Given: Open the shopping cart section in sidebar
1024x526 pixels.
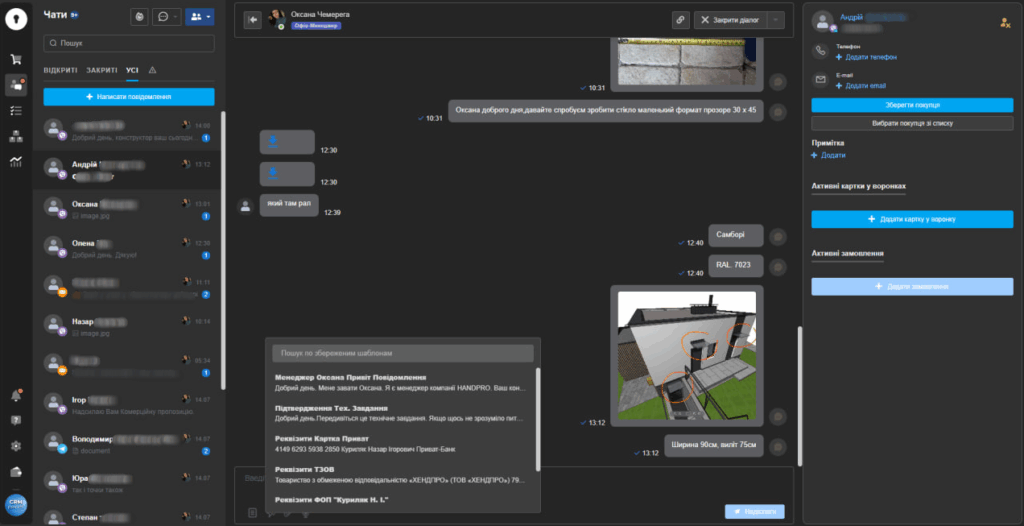Looking at the screenshot, I should [16, 60].
